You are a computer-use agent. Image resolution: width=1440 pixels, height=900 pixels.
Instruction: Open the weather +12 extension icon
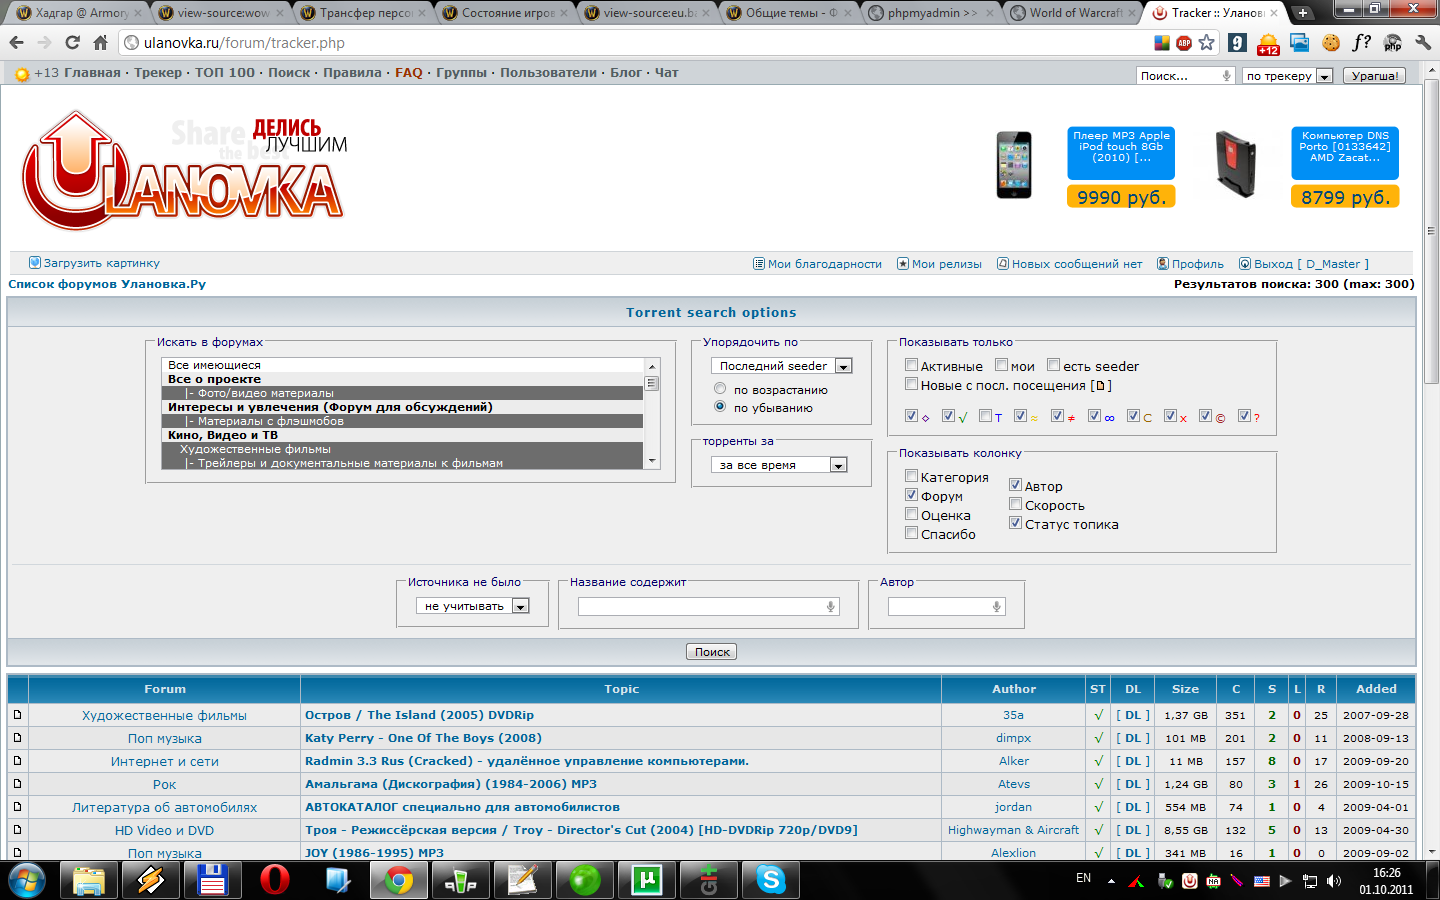1268,43
